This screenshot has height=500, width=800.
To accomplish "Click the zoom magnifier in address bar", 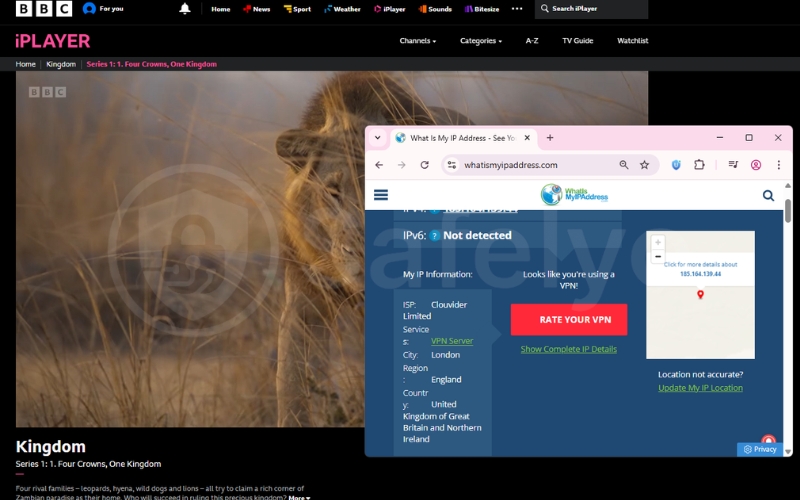I will pyautogui.click(x=623, y=165).
